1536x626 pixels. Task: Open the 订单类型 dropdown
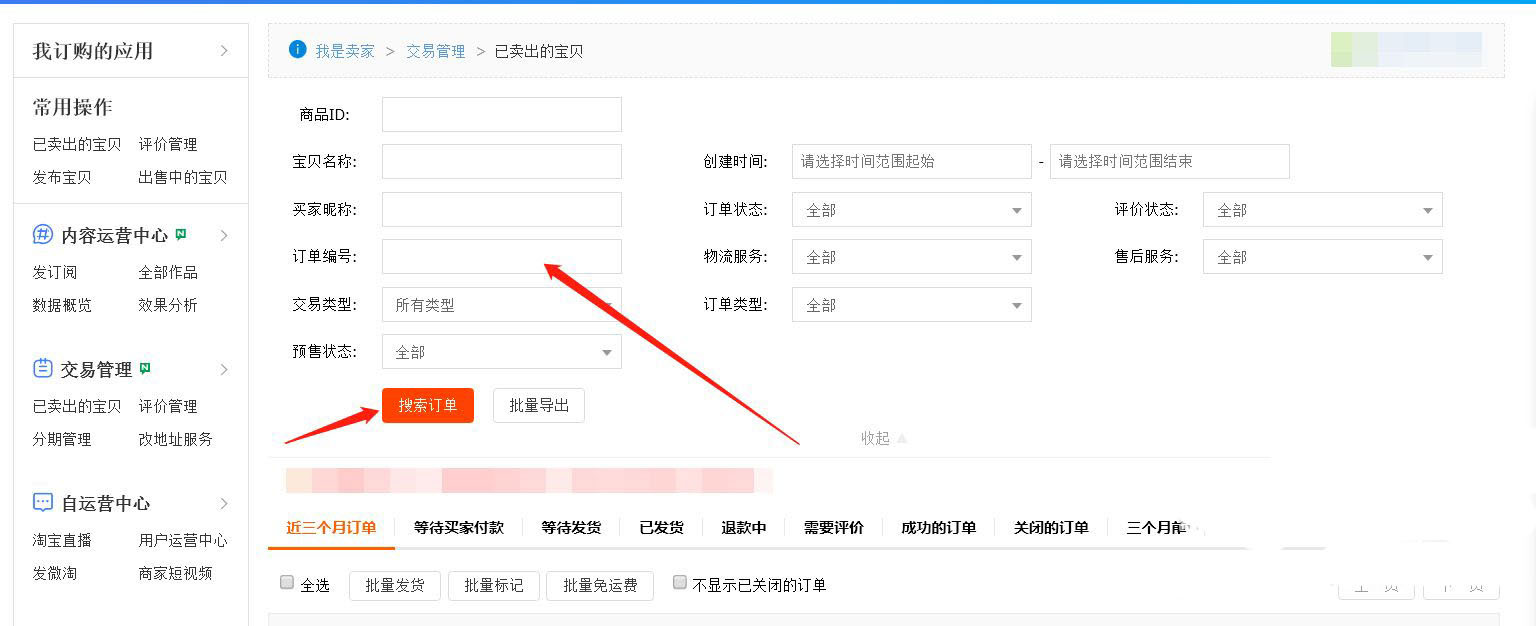coord(912,305)
